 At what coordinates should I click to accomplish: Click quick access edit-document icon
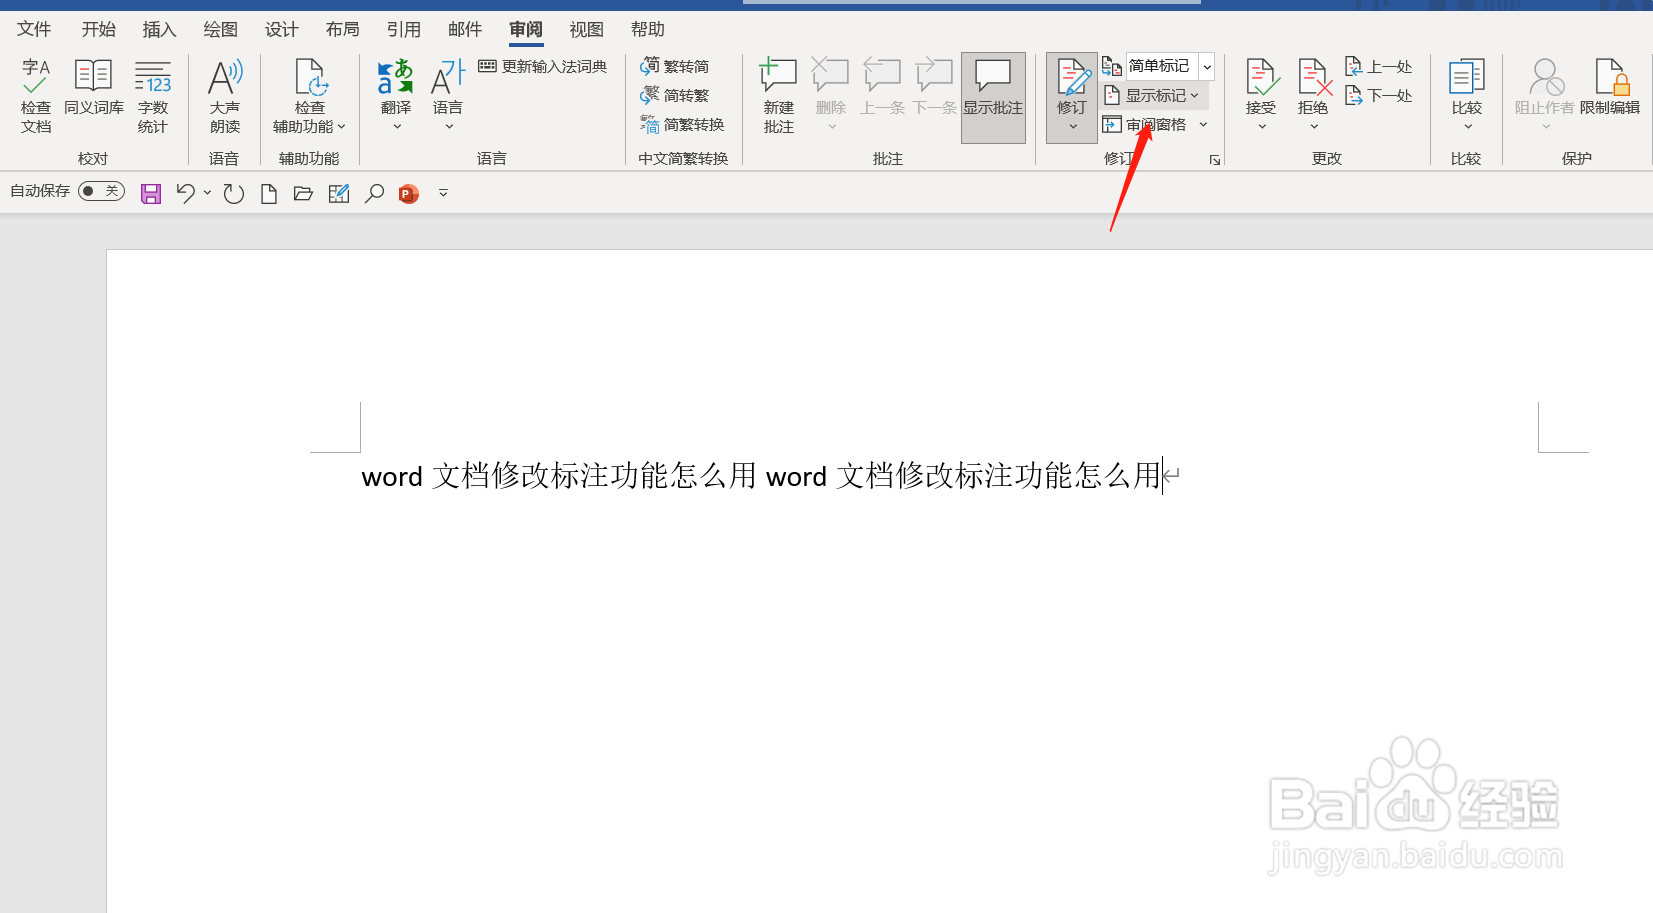339,193
